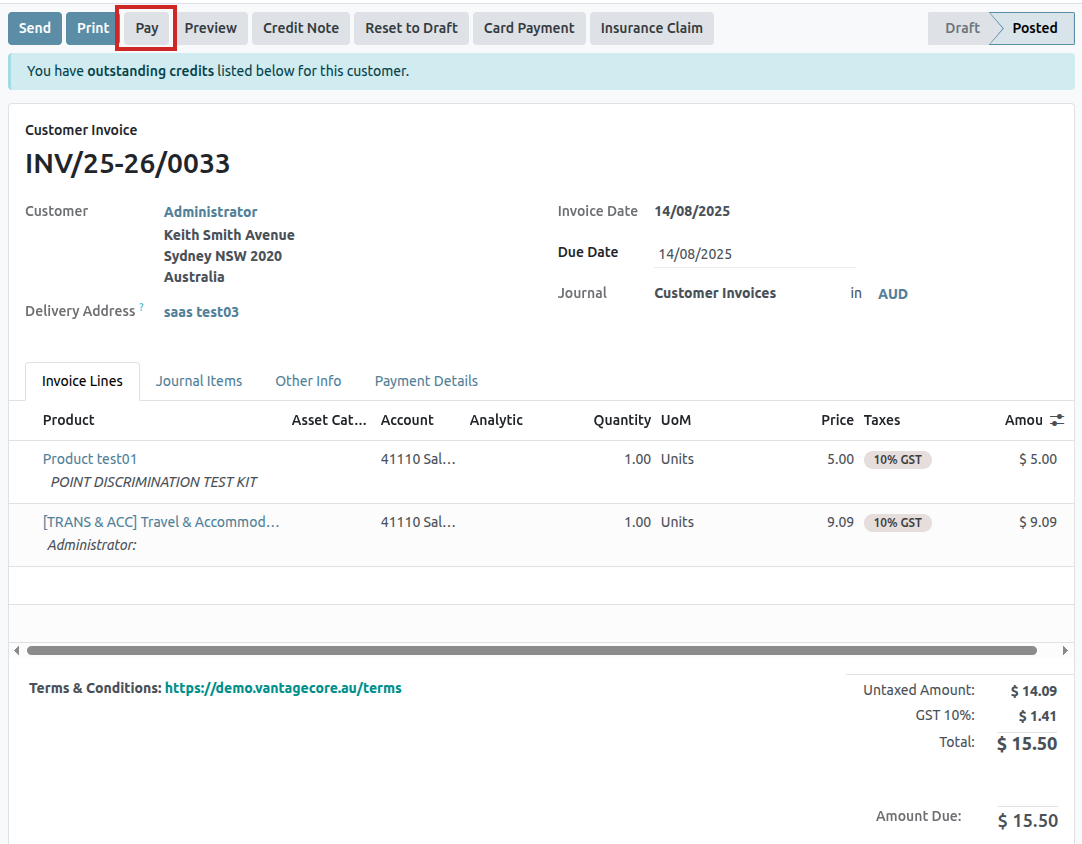Open the Administrator customer link

click(210, 212)
